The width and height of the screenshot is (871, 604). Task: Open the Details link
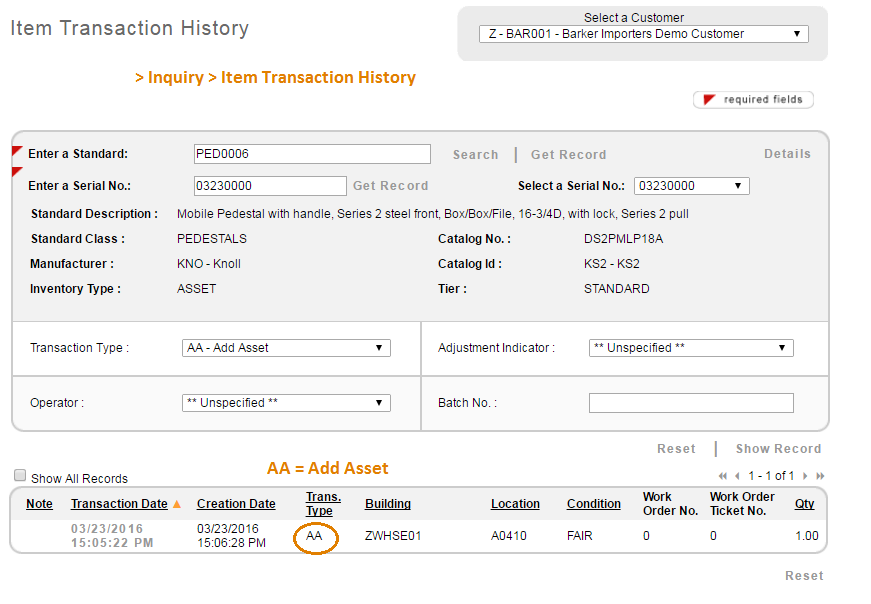[x=787, y=154]
